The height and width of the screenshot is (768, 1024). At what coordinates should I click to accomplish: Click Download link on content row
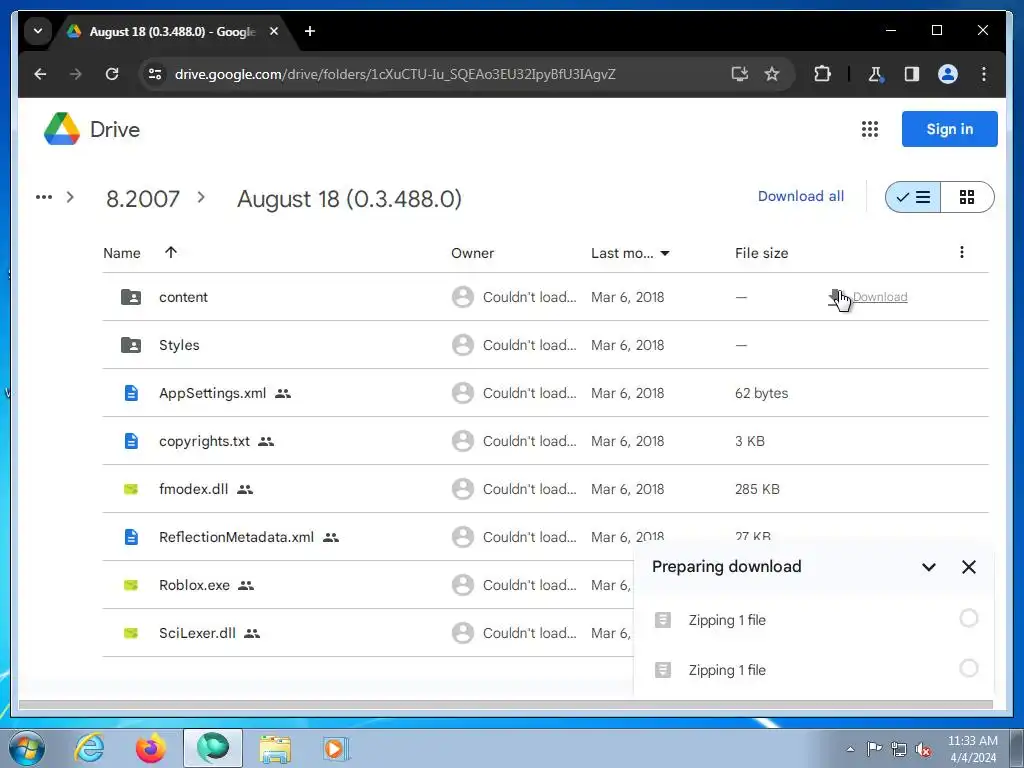click(x=880, y=296)
